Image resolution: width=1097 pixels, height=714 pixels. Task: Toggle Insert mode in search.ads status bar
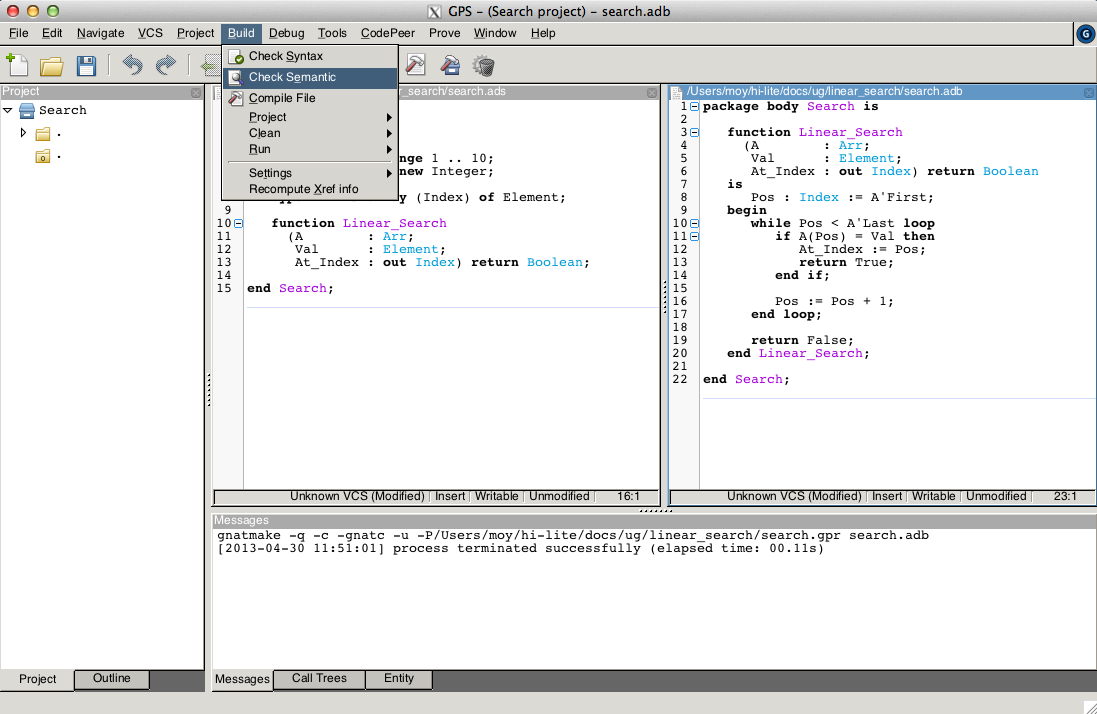[450, 496]
